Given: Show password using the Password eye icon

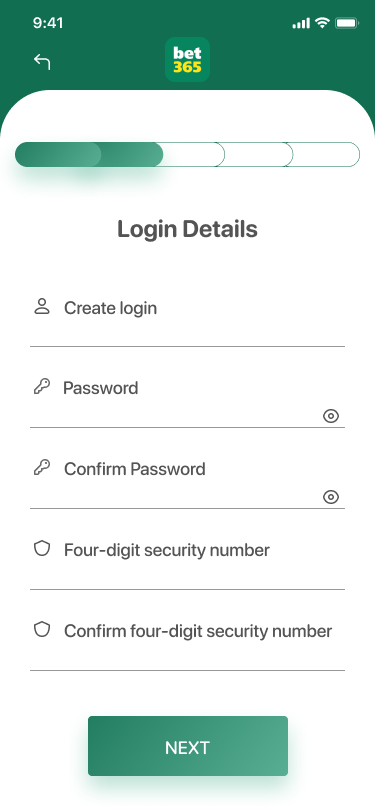Looking at the screenshot, I should (331, 416).
